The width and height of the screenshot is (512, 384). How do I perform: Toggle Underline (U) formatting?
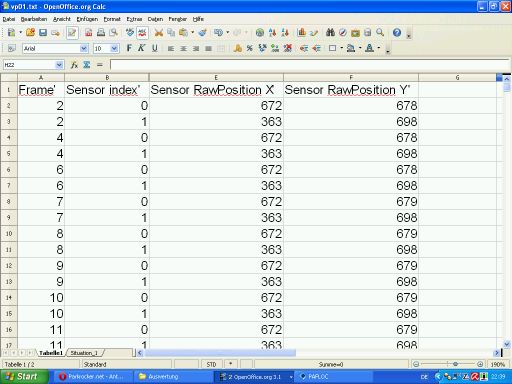(154, 48)
